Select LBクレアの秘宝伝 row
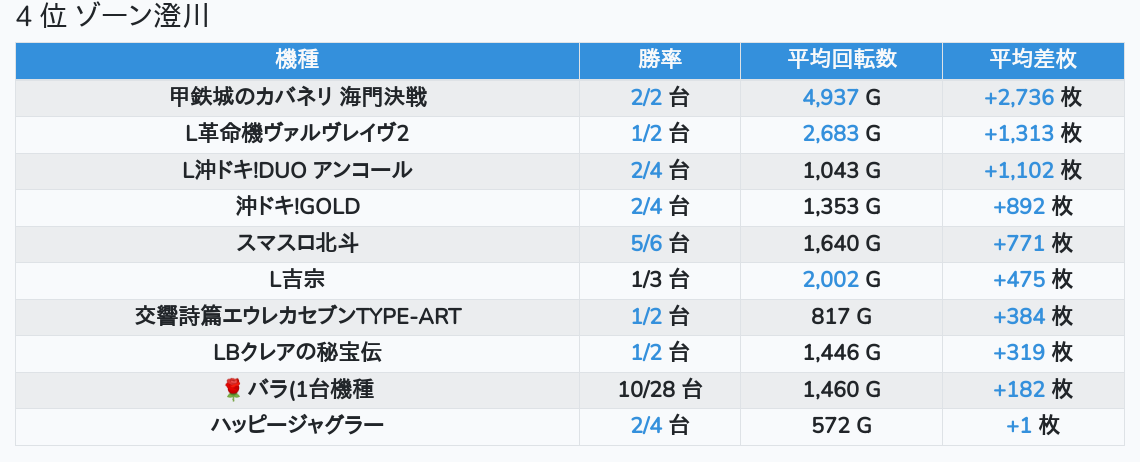The image size is (1140, 462). pos(298,352)
